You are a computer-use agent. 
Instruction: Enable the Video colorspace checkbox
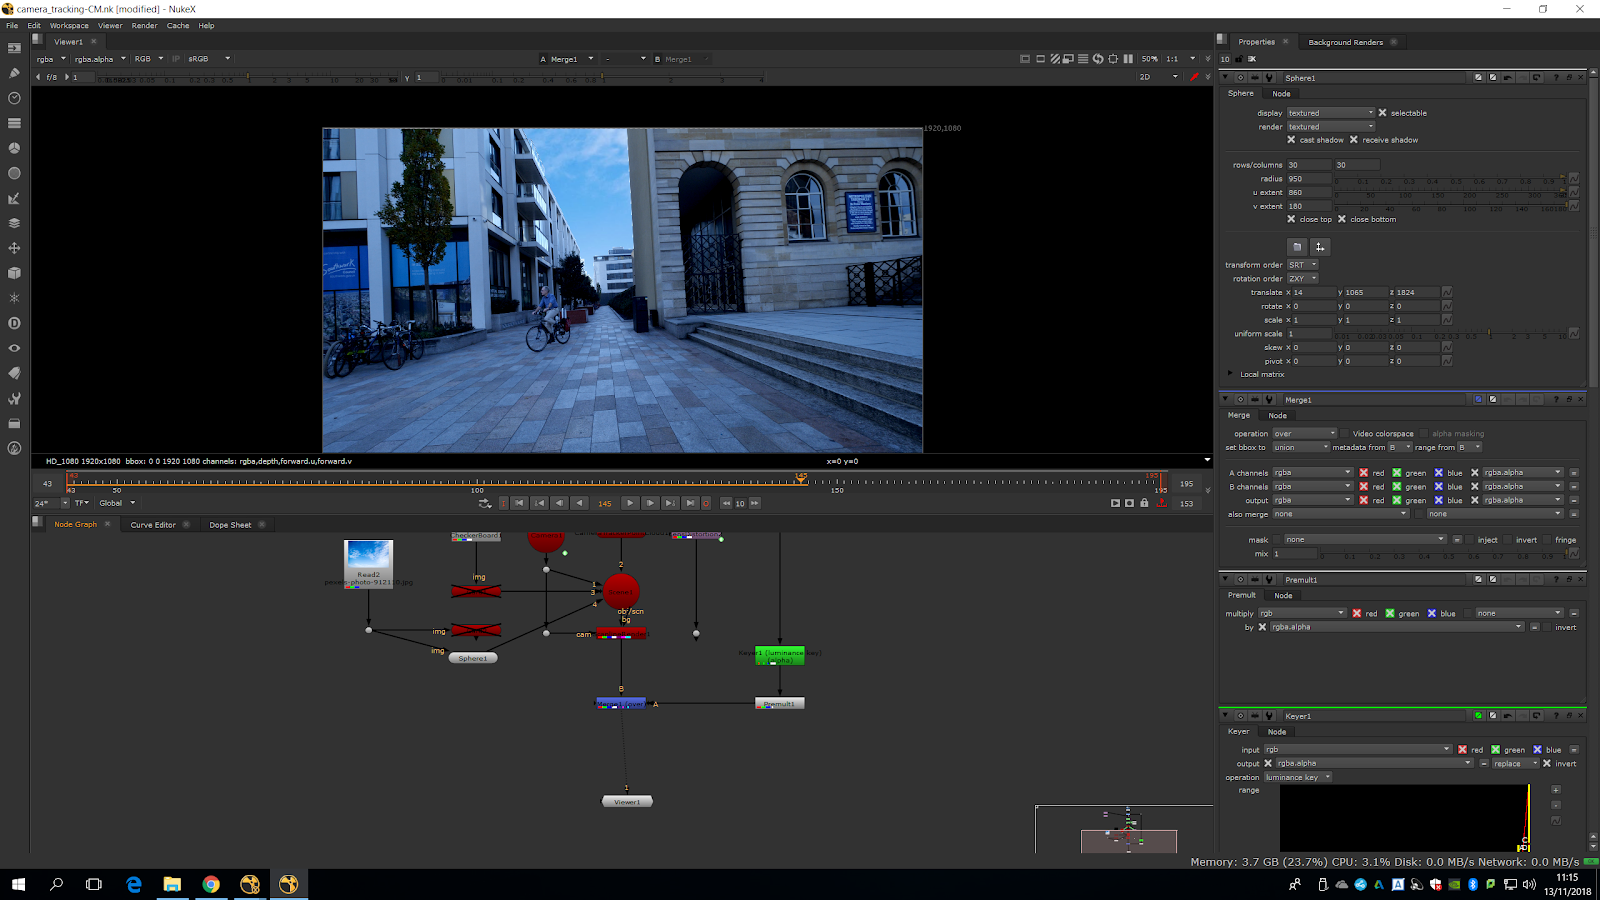click(1345, 434)
